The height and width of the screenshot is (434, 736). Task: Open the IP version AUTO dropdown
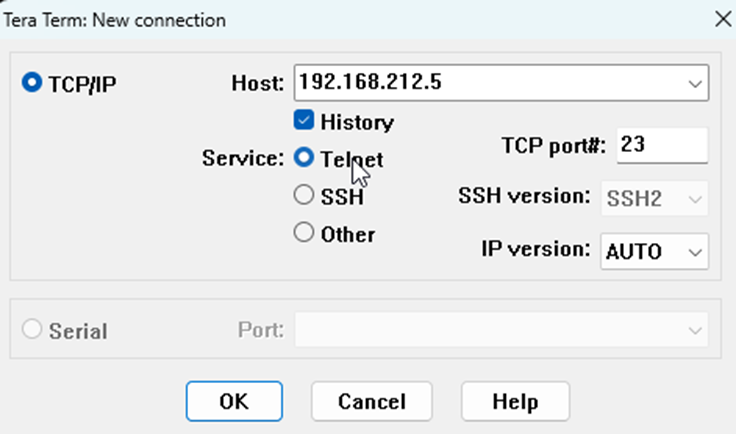click(654, 251)
